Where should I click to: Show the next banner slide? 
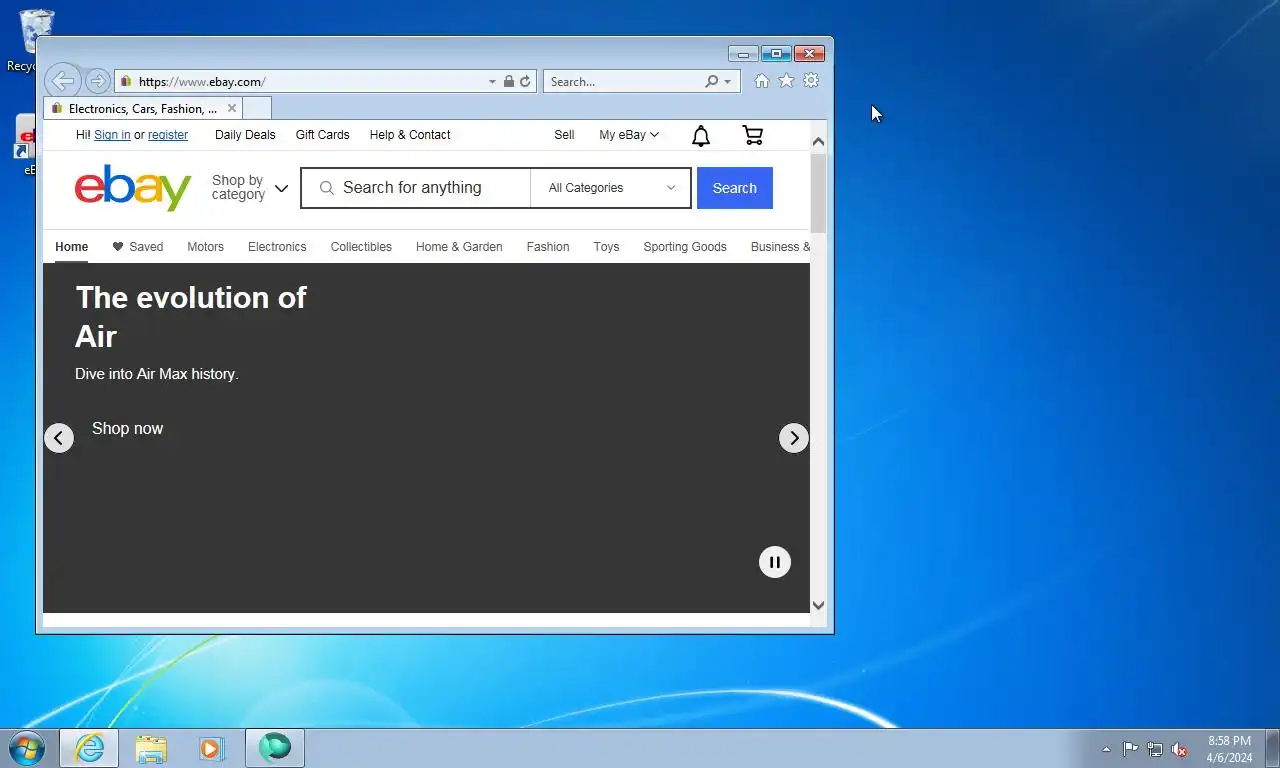[x=794, y=438]
